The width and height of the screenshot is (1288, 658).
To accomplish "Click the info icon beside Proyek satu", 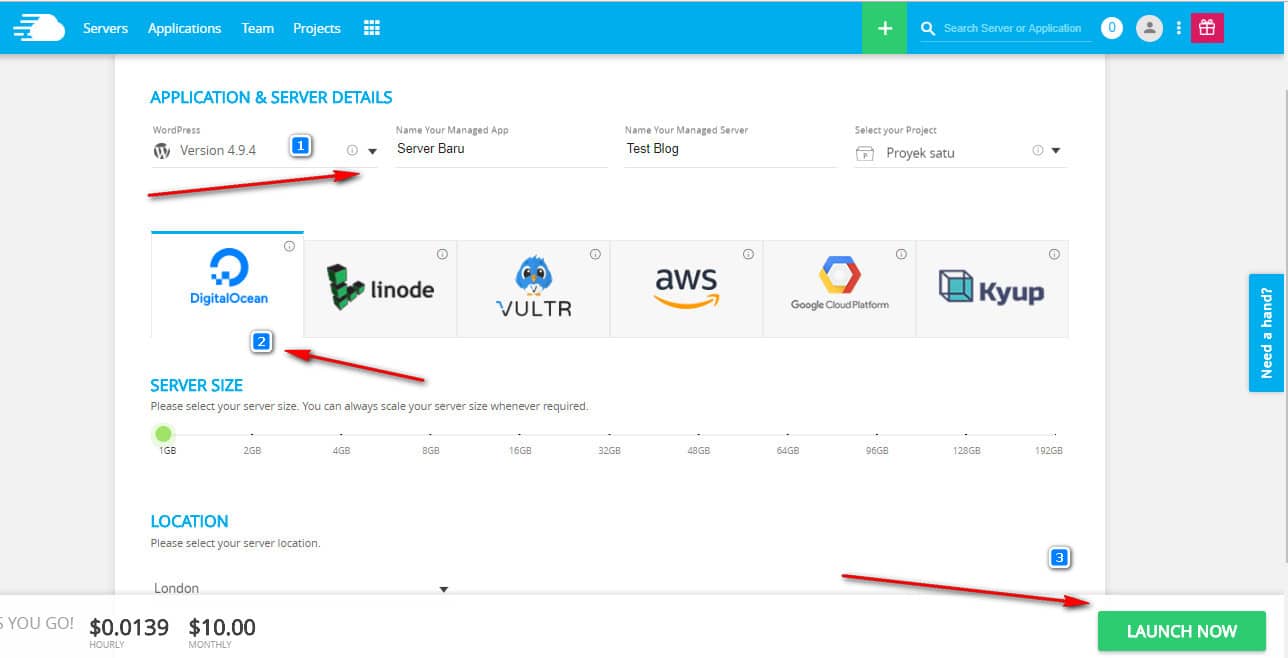I will coord(1038,151).
